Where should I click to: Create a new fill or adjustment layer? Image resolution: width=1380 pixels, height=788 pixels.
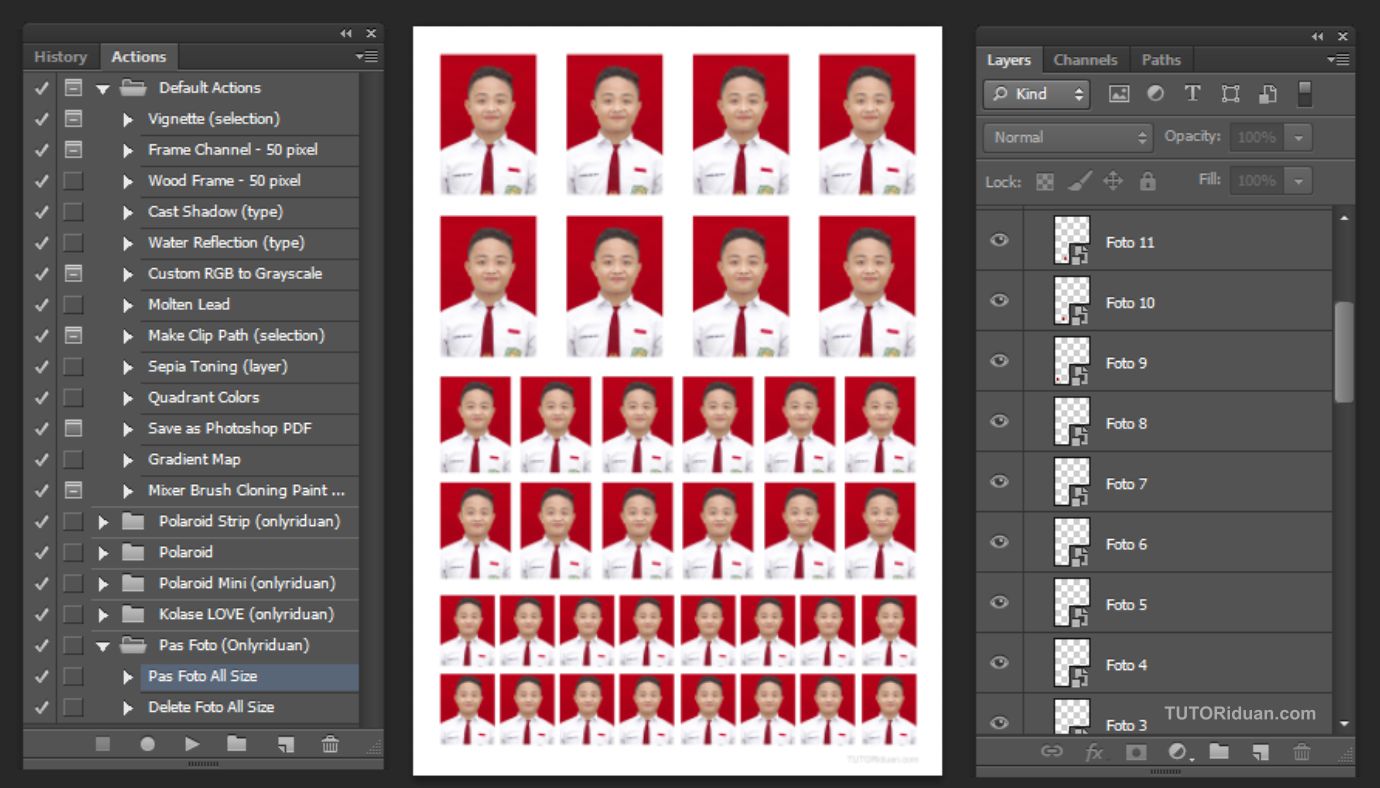tap(1177, 752)
